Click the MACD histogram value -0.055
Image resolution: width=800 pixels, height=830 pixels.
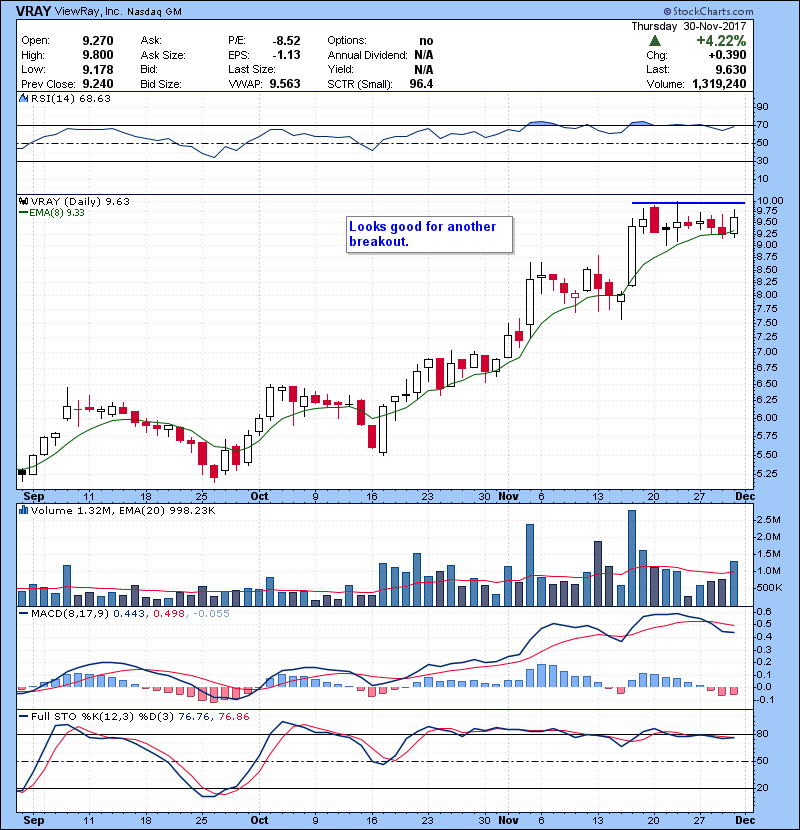[x=211, y=614]
